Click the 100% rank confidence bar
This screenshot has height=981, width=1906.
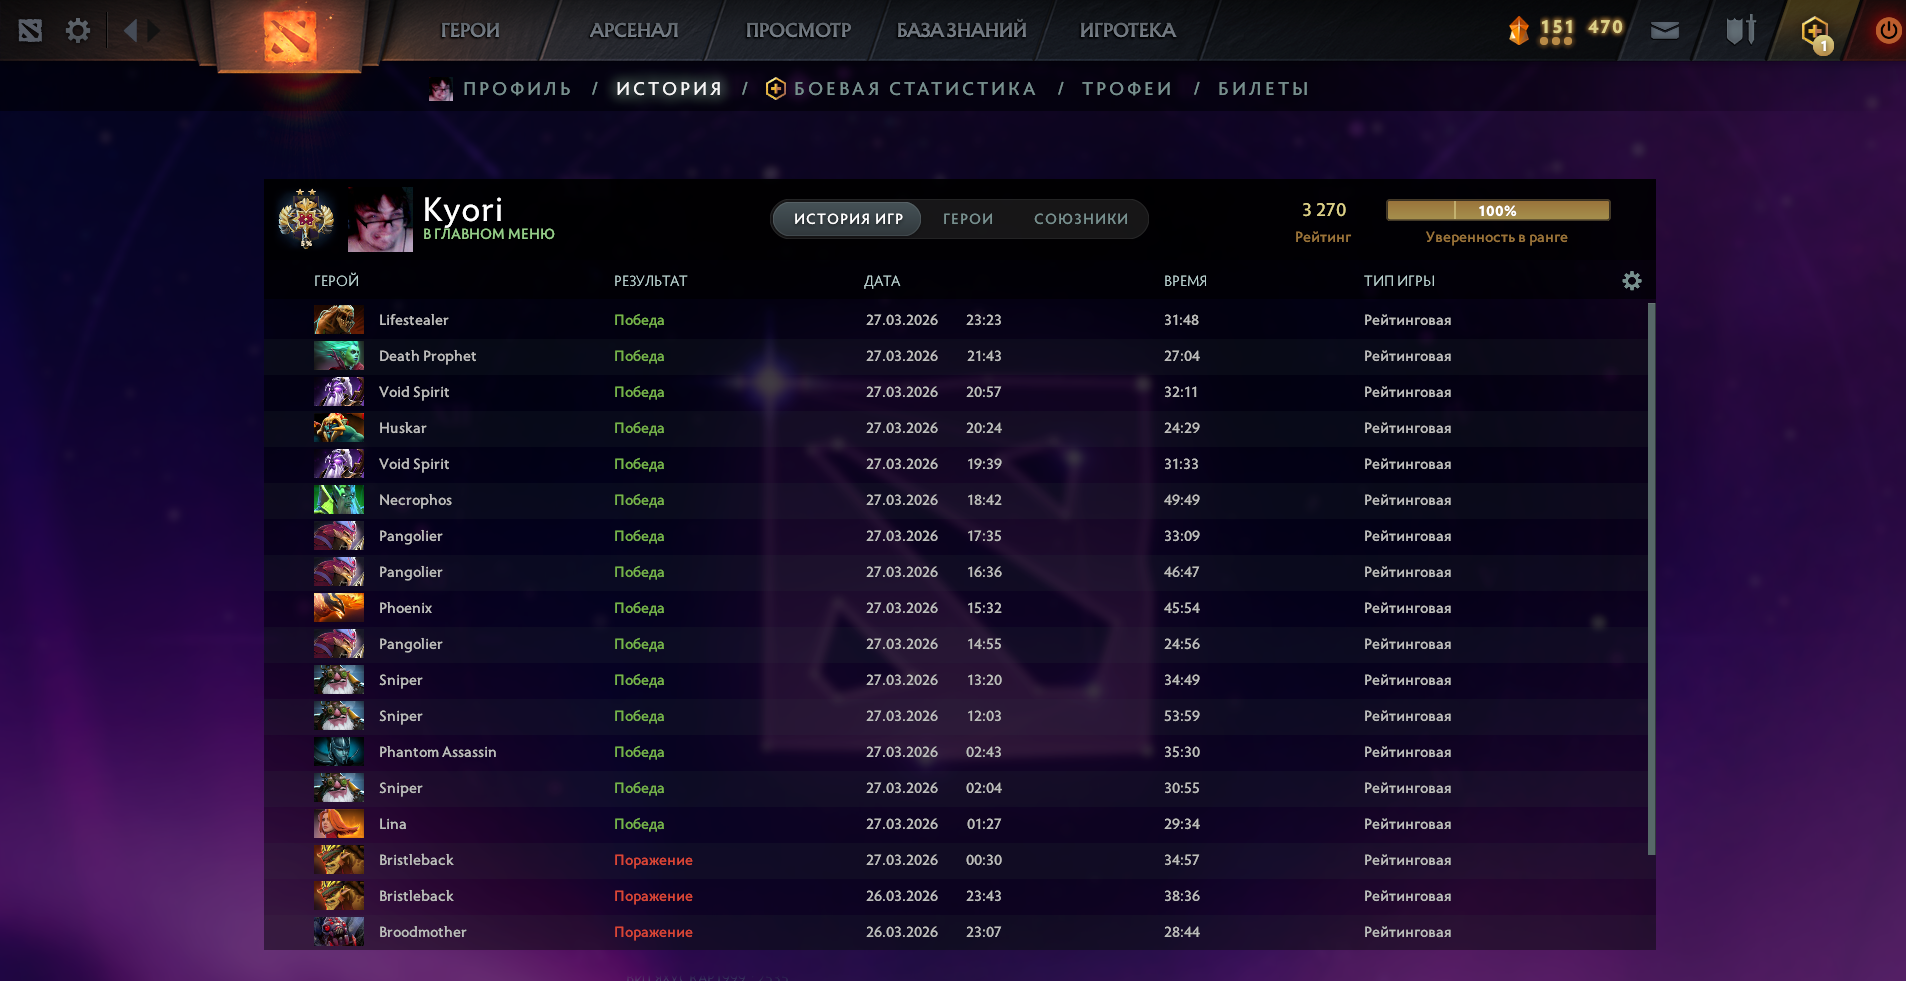[1498, 210]
